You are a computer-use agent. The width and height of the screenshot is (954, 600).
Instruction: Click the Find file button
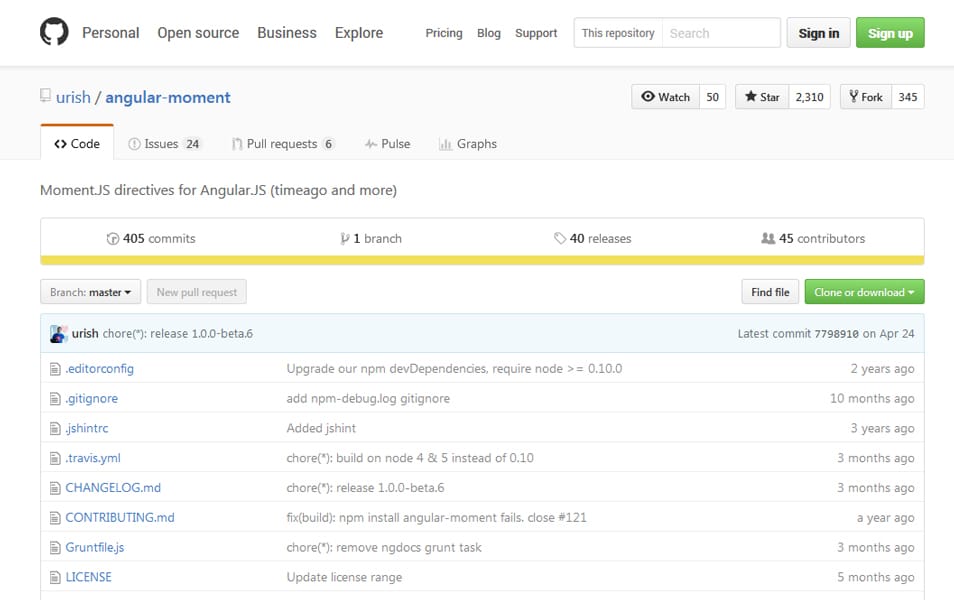770,292
